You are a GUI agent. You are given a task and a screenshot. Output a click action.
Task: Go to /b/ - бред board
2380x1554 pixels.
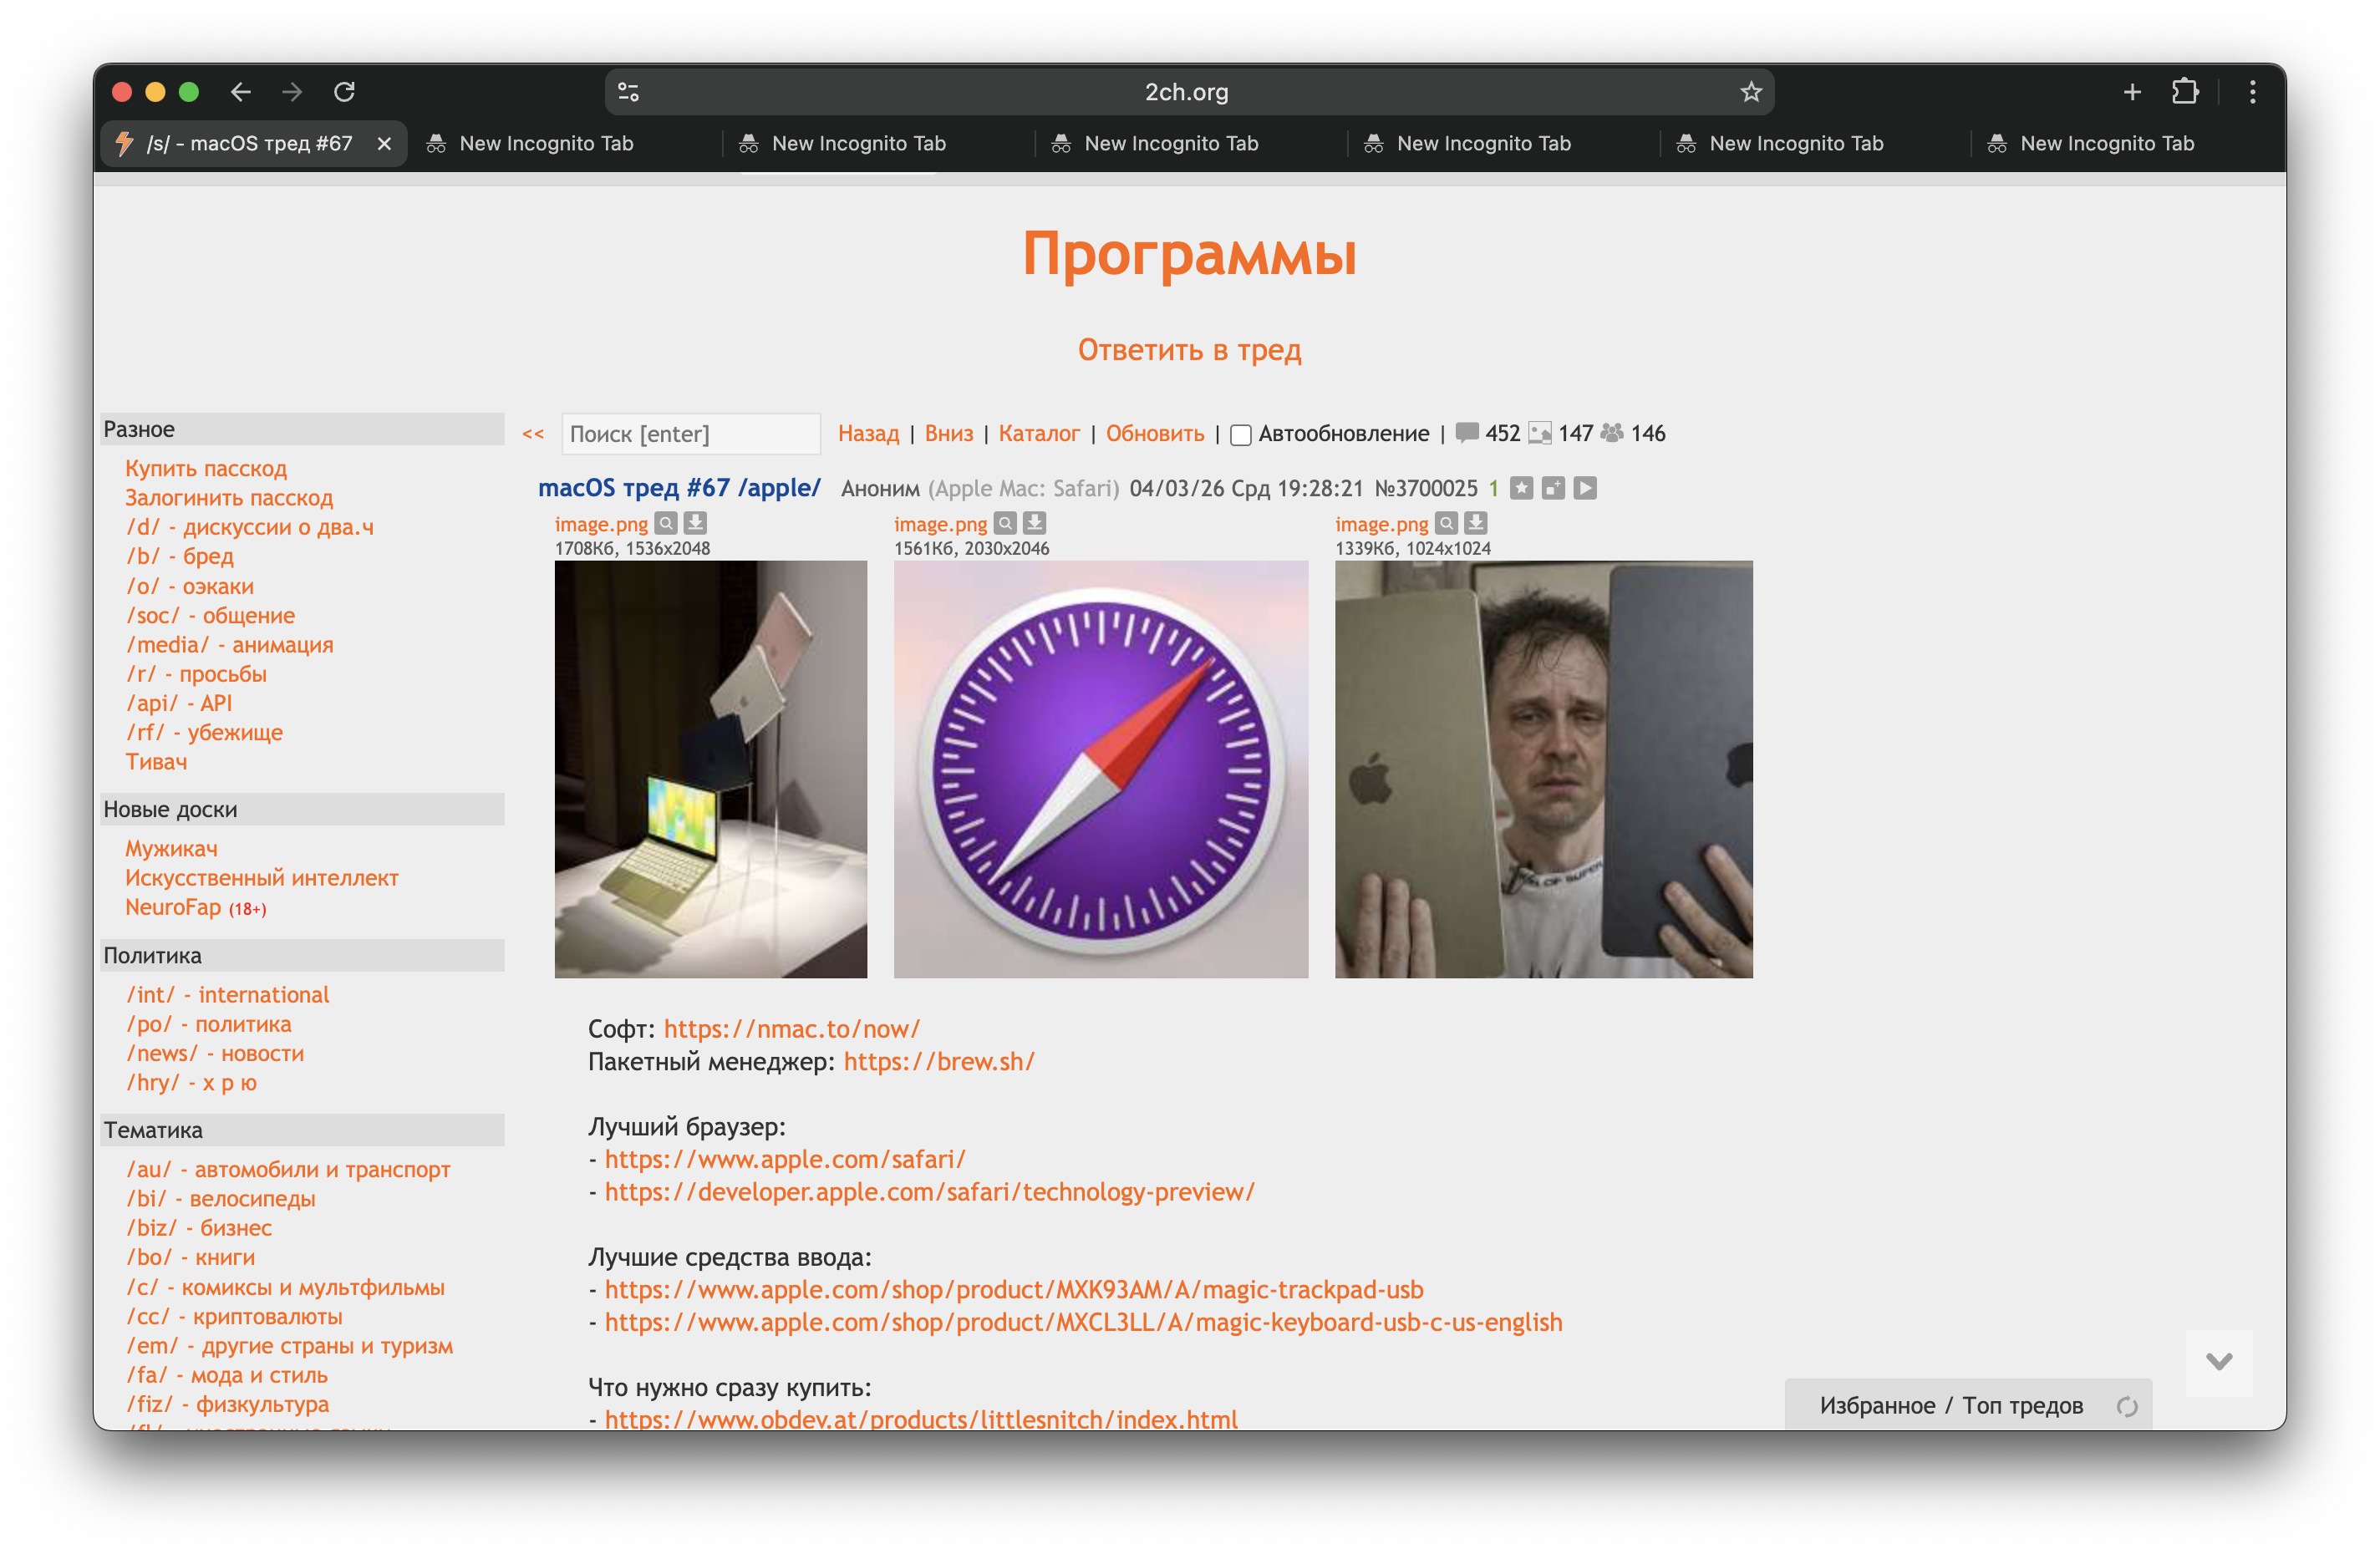[x=180, y=556]
